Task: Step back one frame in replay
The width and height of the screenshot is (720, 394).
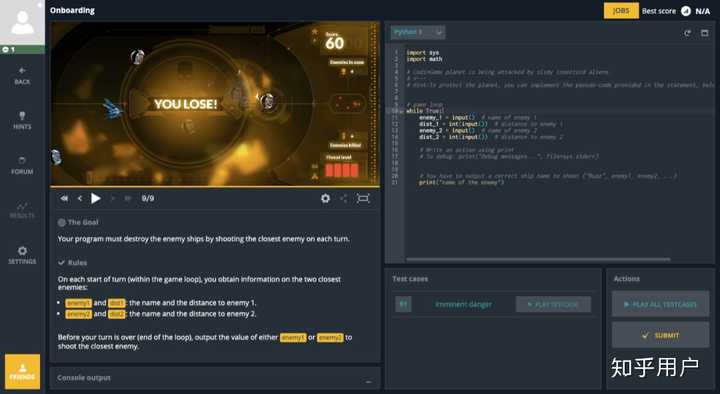Action: click(x=80, y=198)
